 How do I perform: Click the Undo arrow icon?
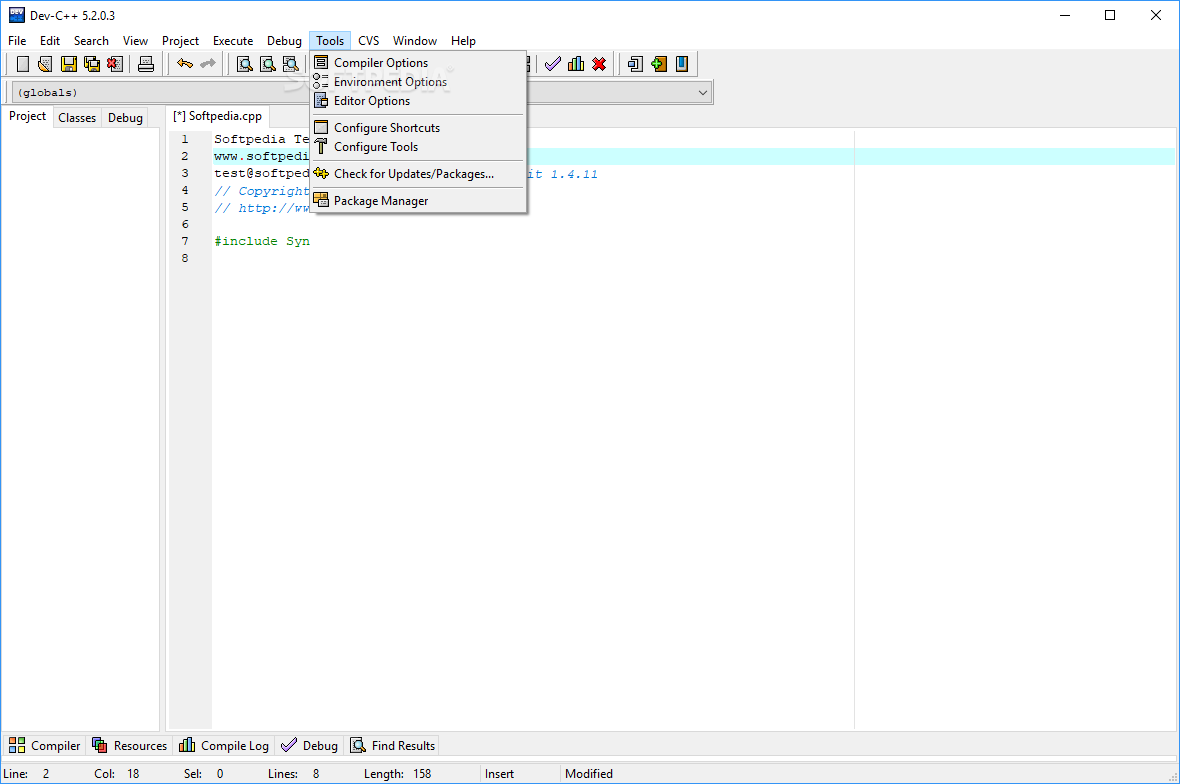tap(184, 64)
